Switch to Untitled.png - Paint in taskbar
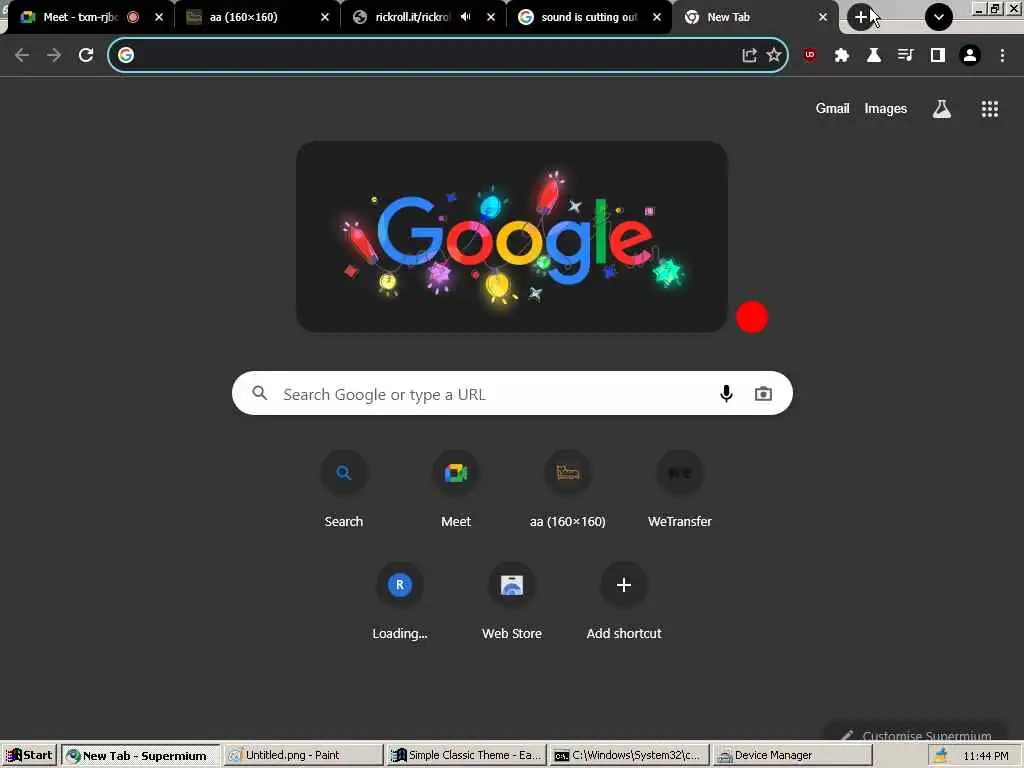The image size is (1024, 768). (302, 756)
